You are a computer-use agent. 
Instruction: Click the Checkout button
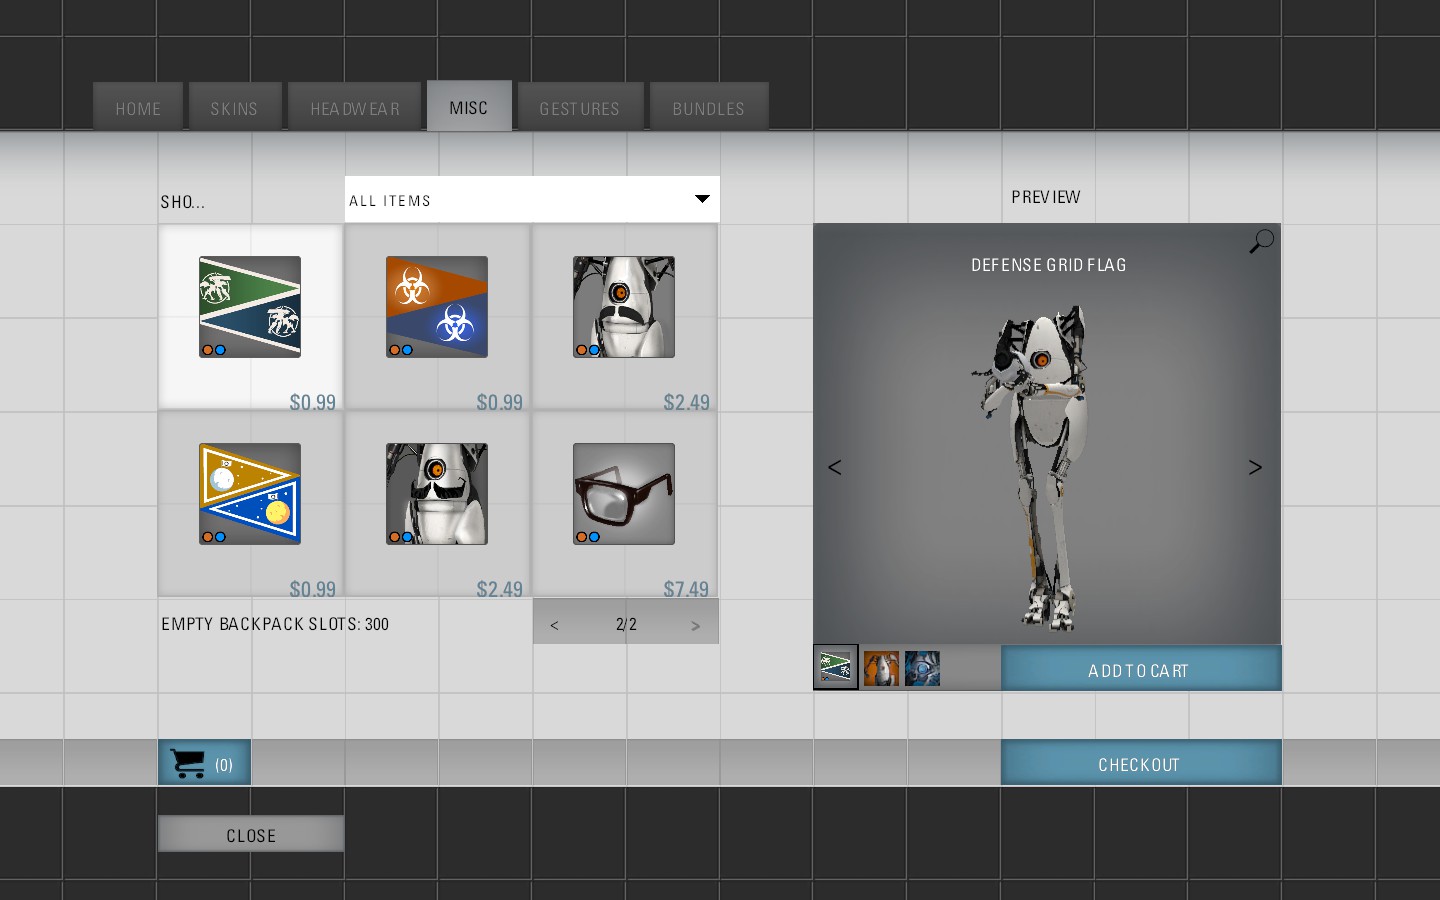1141,763
